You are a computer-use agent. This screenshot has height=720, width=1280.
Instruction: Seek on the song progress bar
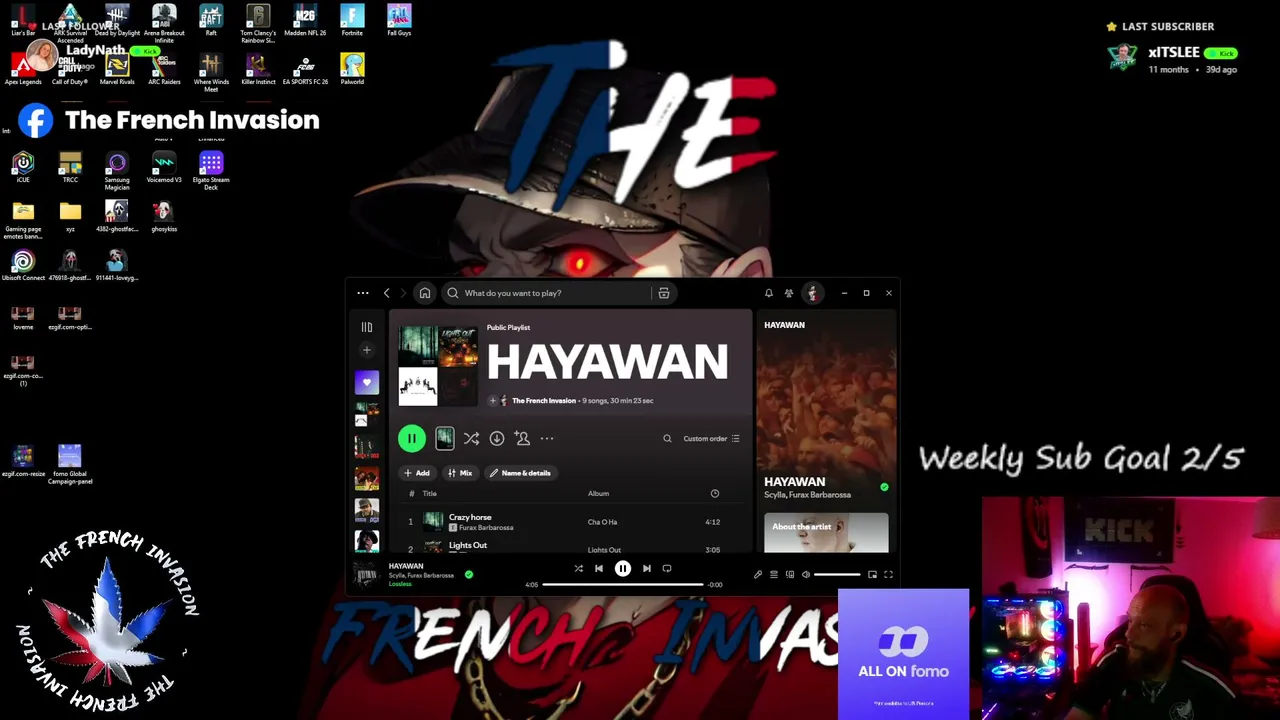(625, 584)
